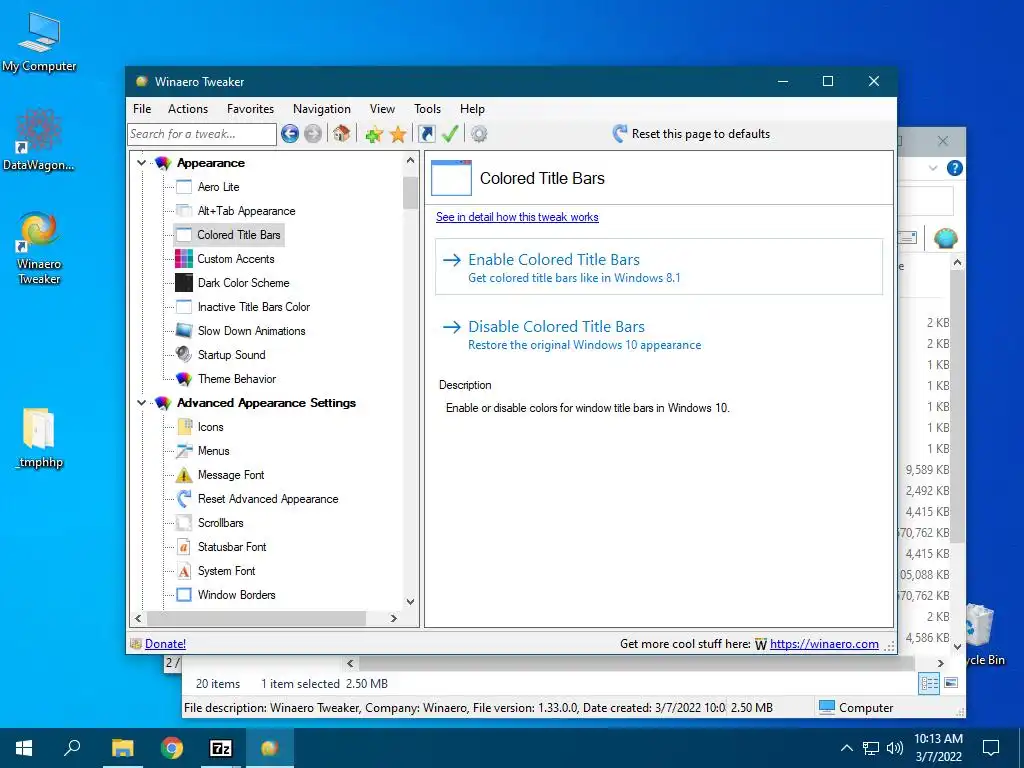
Task: Expand the ribbon chevron in Explorer window
Action: [933, 168]
